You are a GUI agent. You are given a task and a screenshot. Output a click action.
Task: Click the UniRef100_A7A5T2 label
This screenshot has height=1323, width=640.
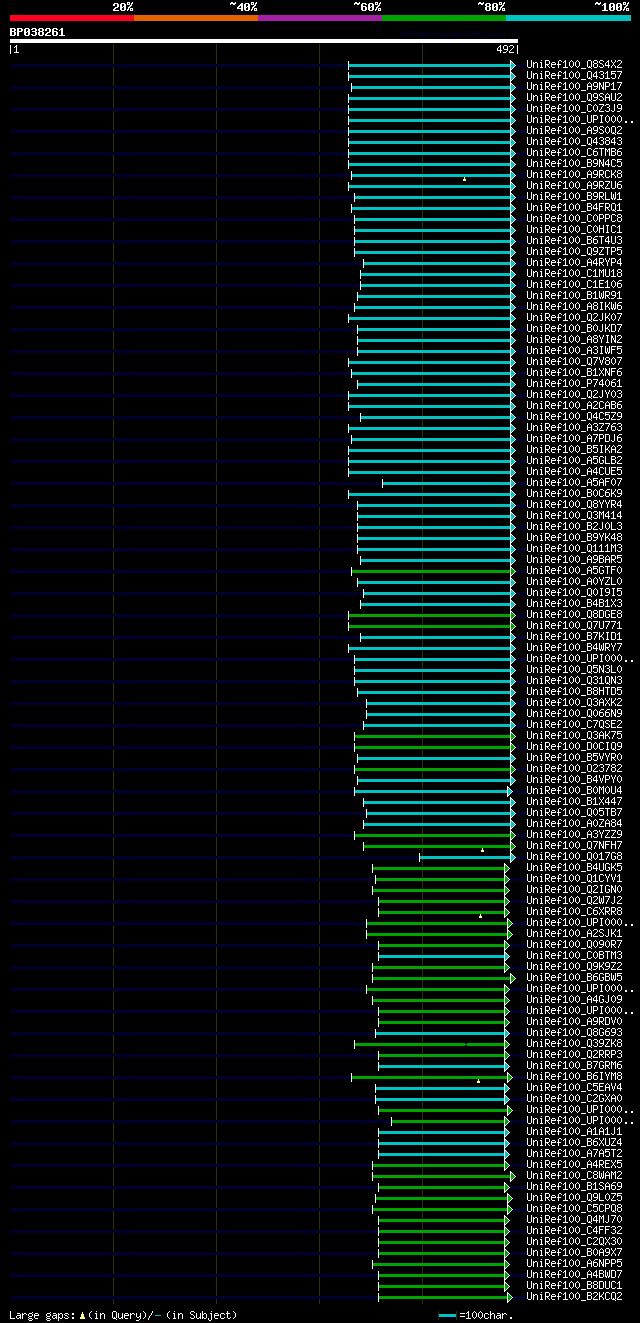(574, 1153)
